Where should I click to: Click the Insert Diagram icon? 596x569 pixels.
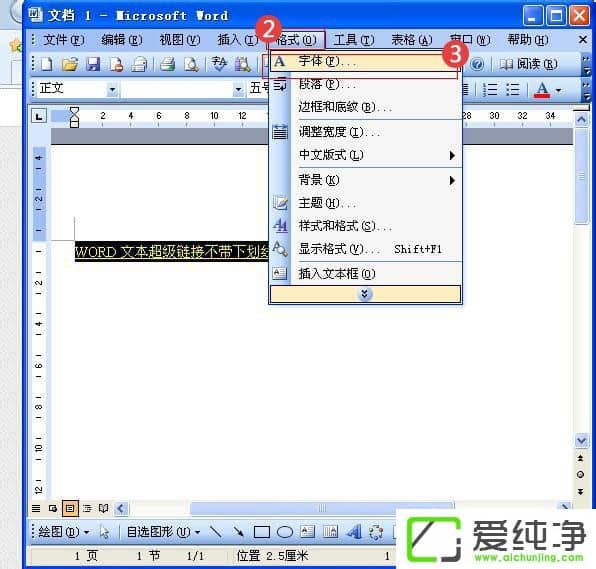(x=376, y=532)
